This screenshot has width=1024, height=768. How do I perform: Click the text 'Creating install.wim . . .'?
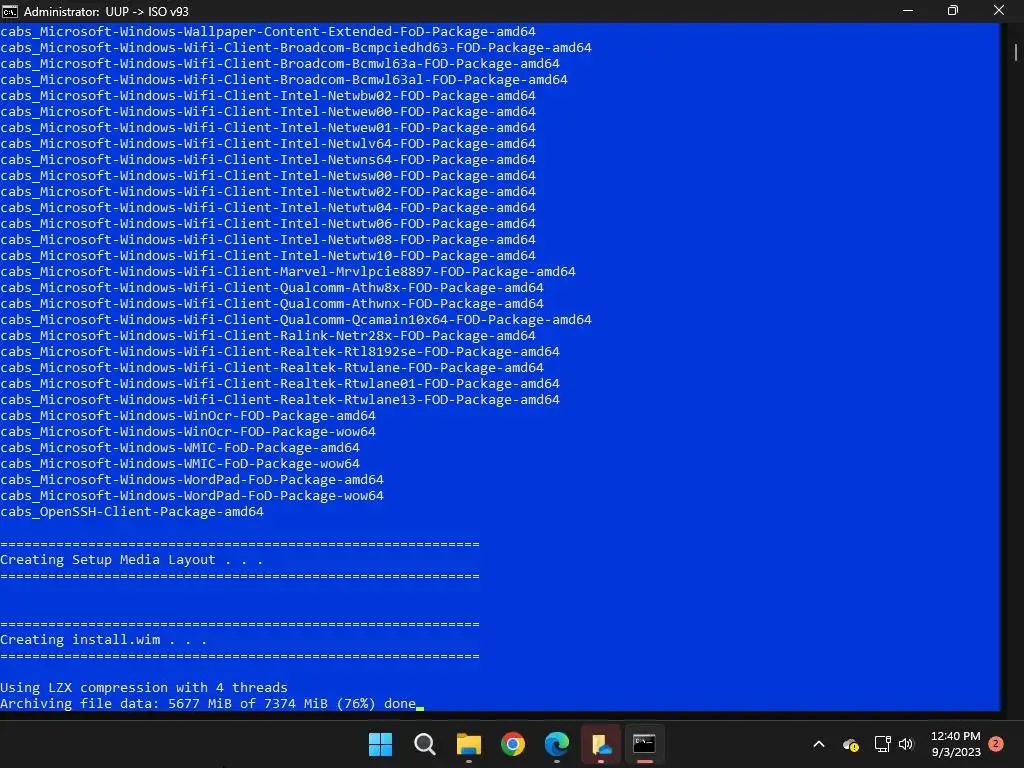click(103, 639)
